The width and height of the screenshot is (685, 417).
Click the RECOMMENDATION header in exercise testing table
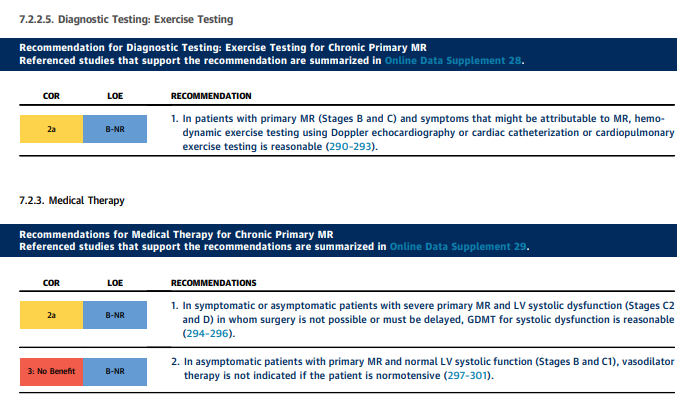click(x=211, y=96)
